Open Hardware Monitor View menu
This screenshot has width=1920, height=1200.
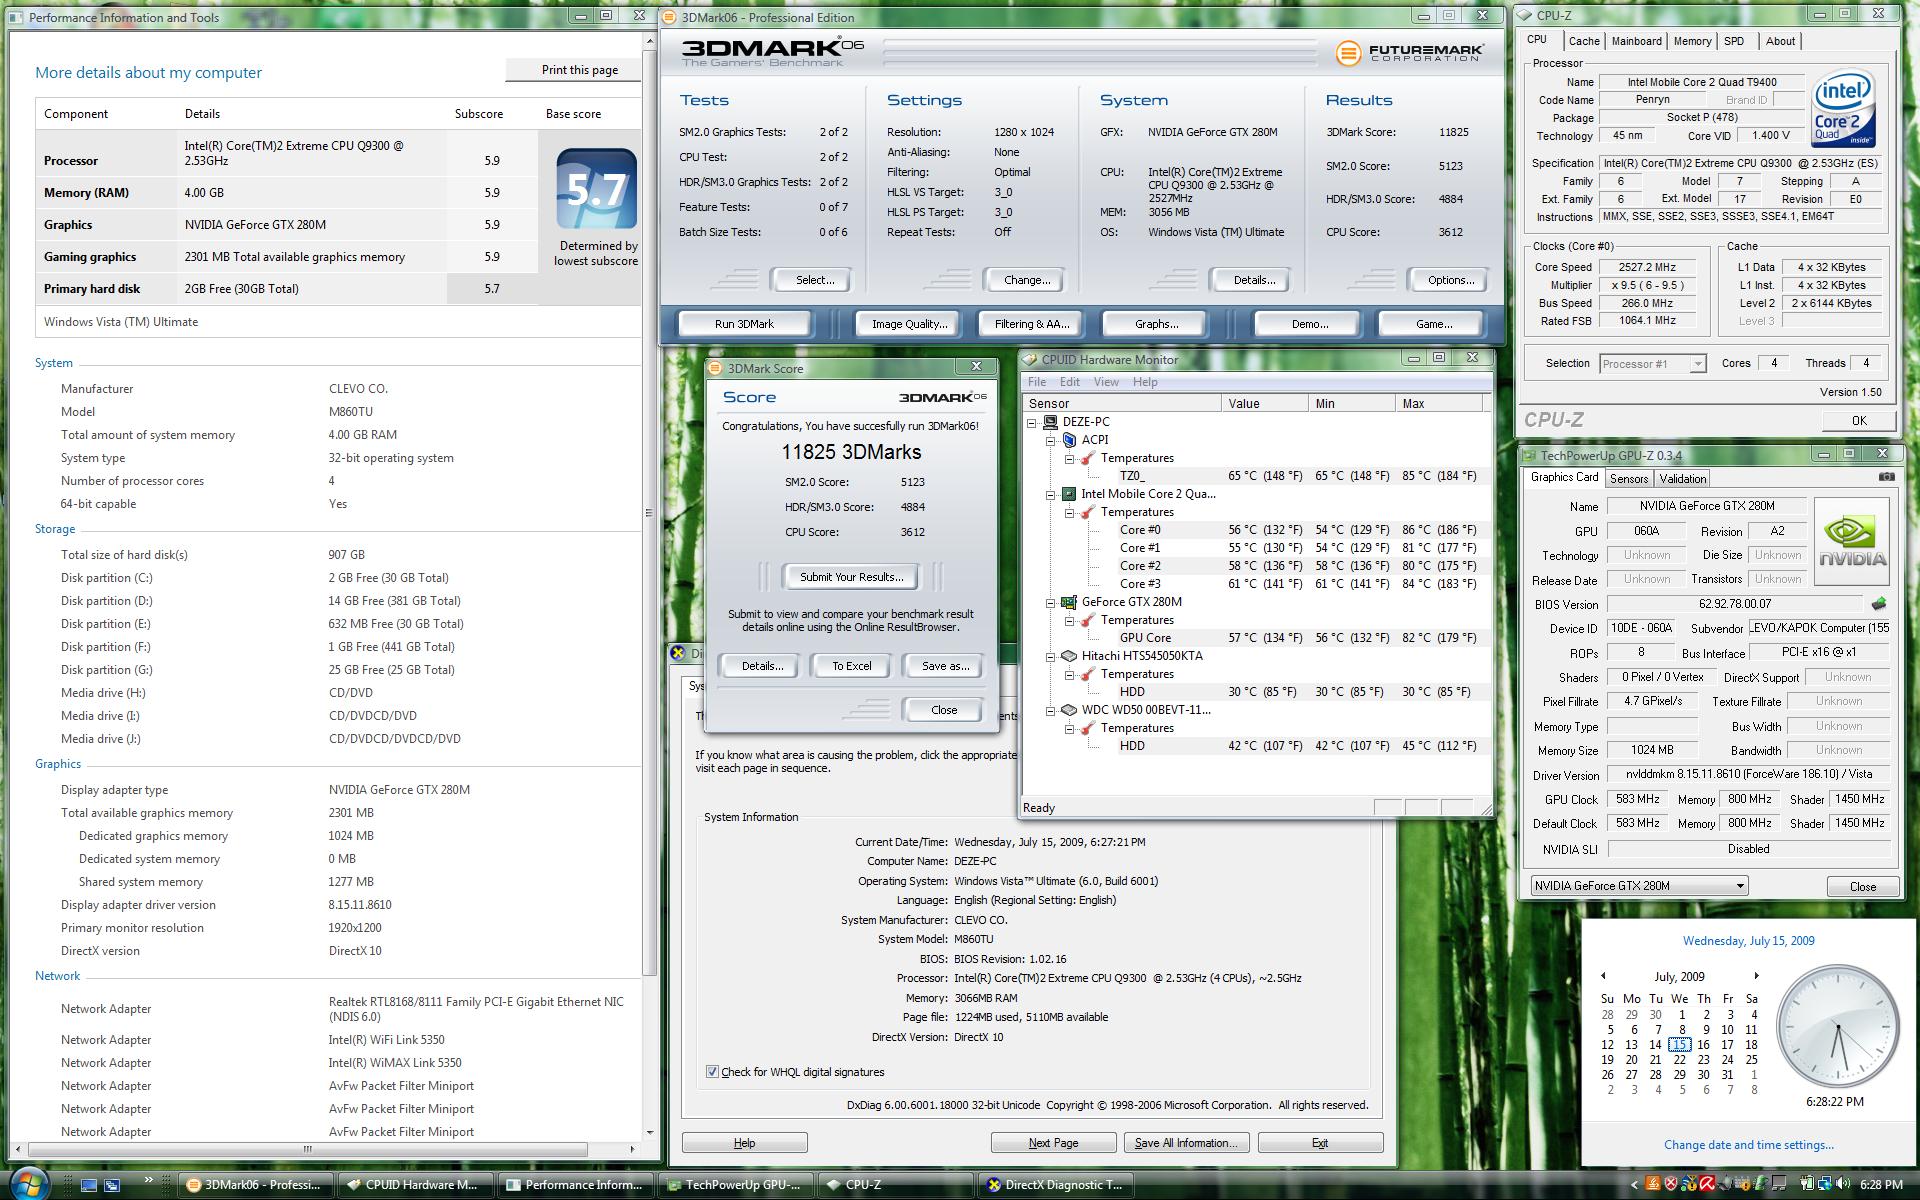click(1106, 382)
